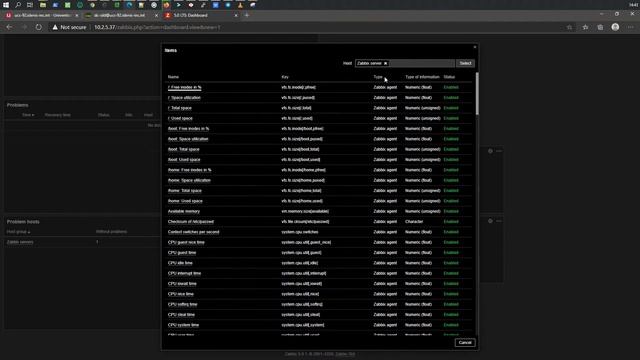Open VLC cone icon in taskbar
The height and width of the screenshot is (360, 640).
pos(240,5)
